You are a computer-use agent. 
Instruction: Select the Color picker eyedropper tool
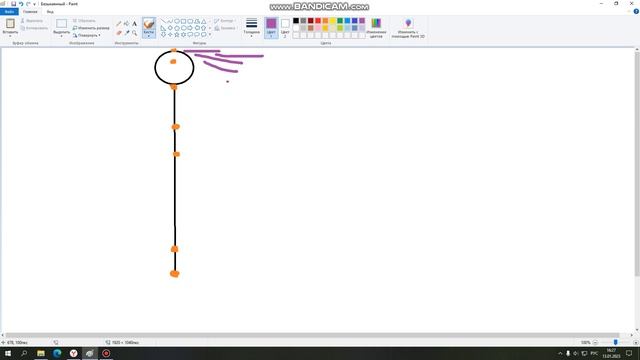click(x=127, y=33)
